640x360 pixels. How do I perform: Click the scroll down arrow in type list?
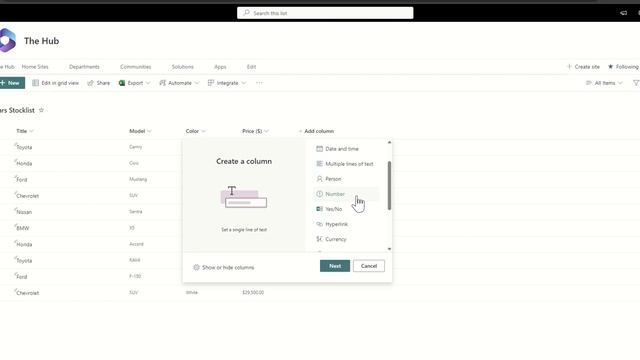coord(389,249)
